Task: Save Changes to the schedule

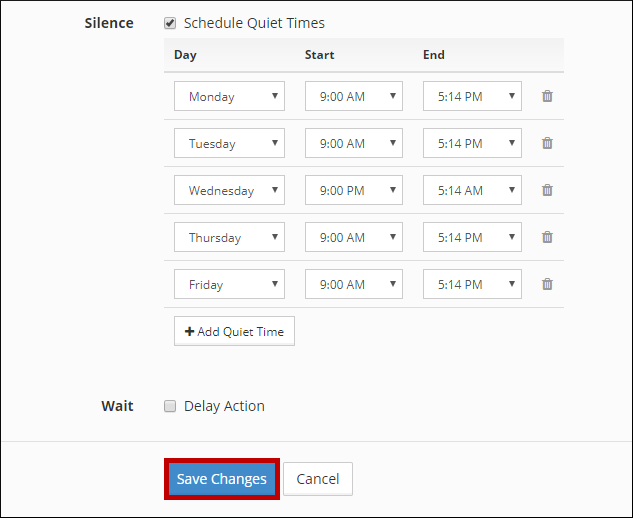Action: point(222,479)
